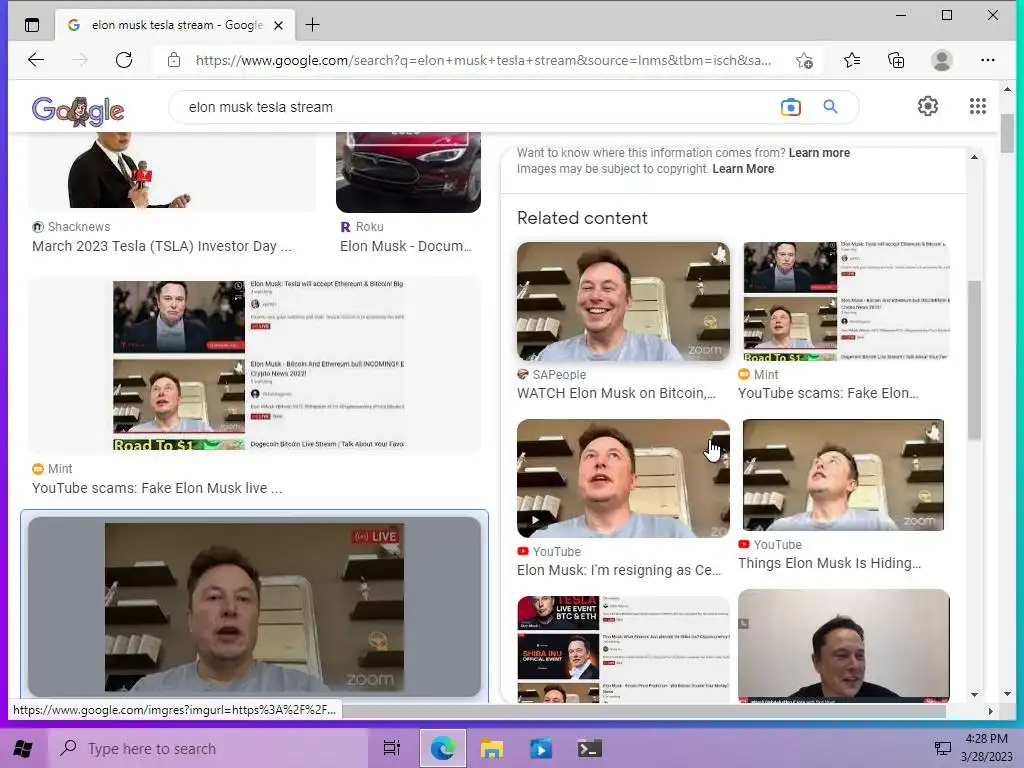Open the Mint related content thumbnail

[x=844, y=301]
